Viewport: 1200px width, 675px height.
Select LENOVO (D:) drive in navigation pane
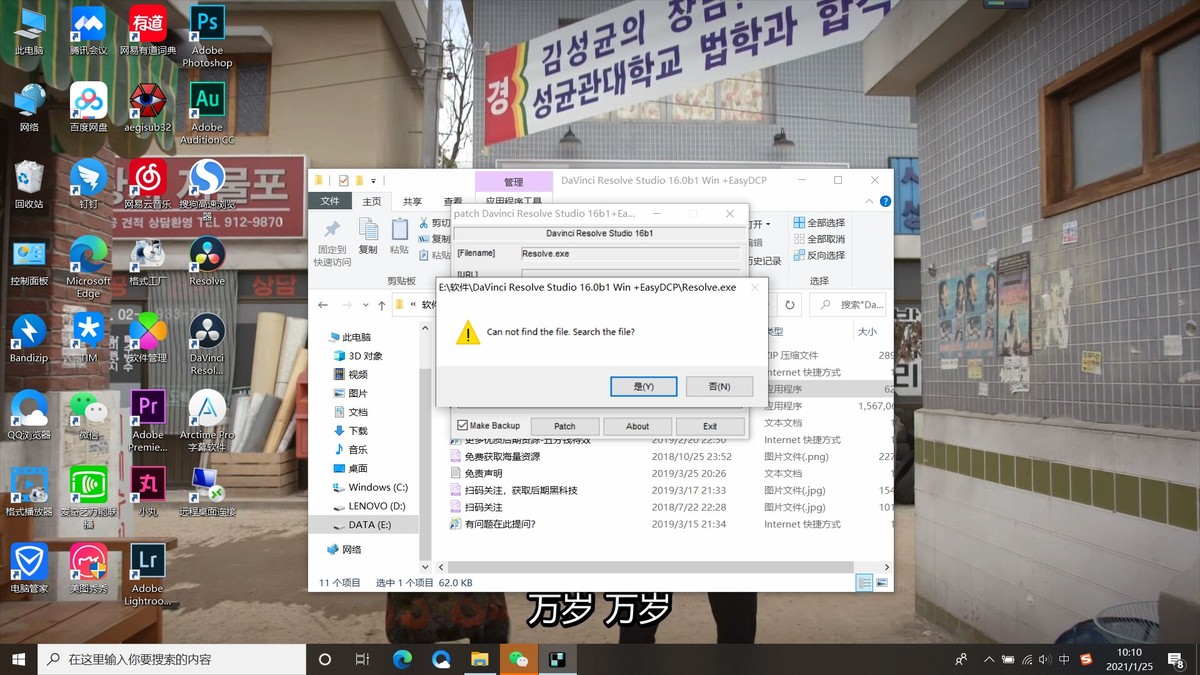376,506
